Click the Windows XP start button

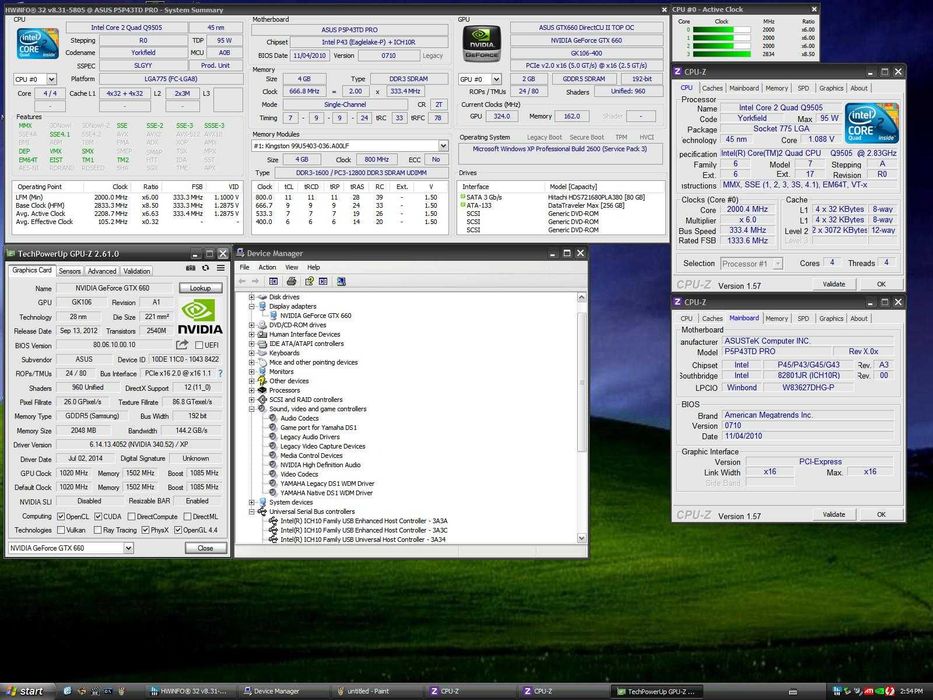[26, 691]
